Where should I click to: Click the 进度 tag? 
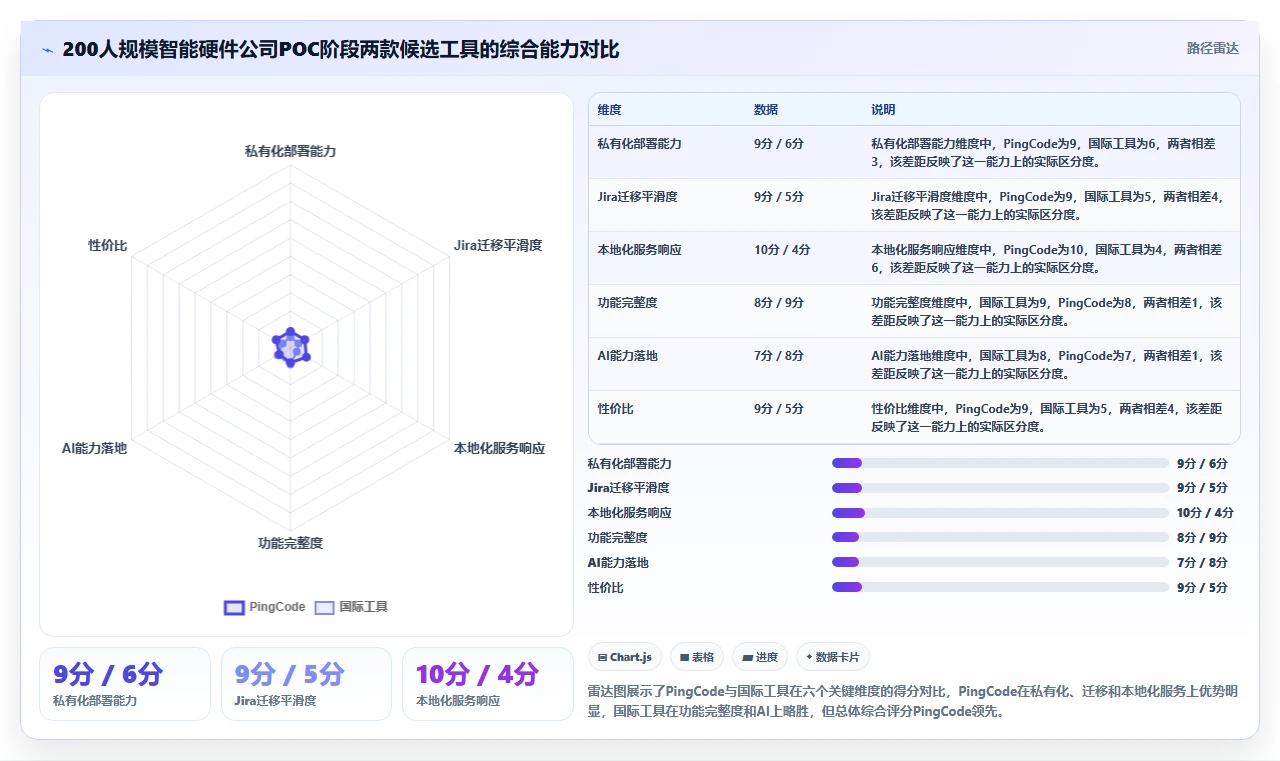pos(760,657)
